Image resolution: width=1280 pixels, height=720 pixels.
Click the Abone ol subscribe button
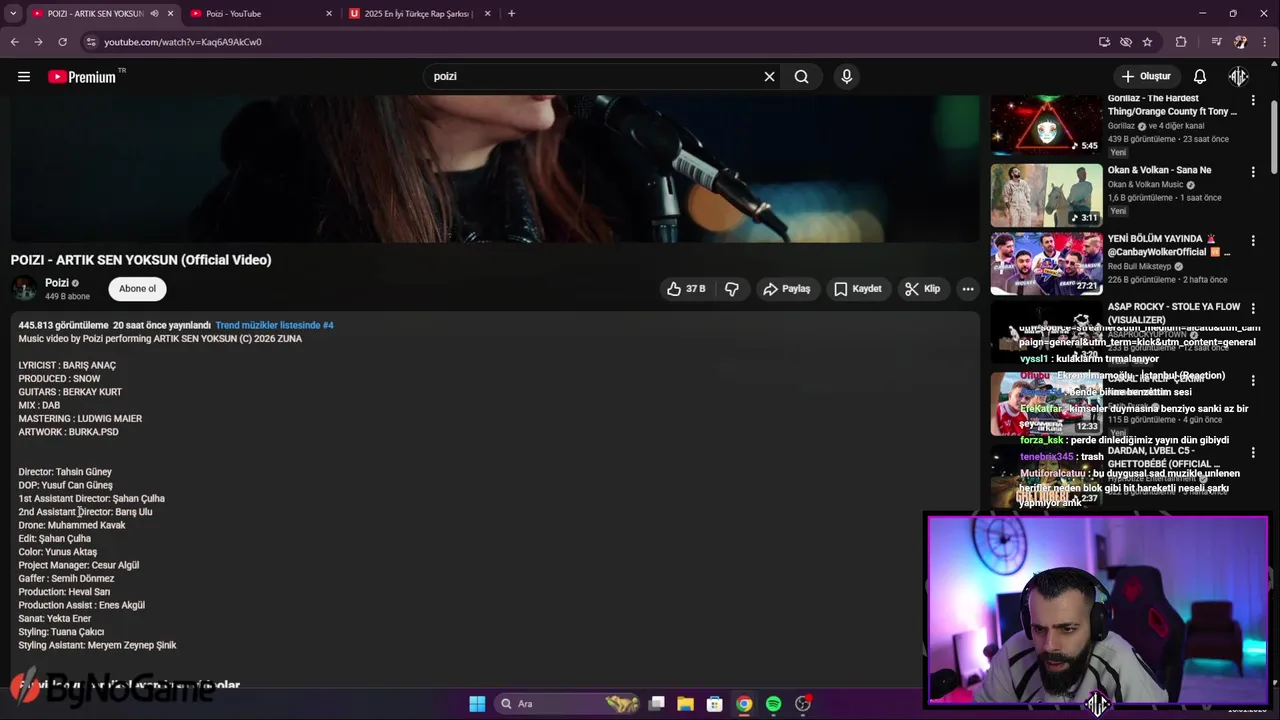[x=137, y=289]
